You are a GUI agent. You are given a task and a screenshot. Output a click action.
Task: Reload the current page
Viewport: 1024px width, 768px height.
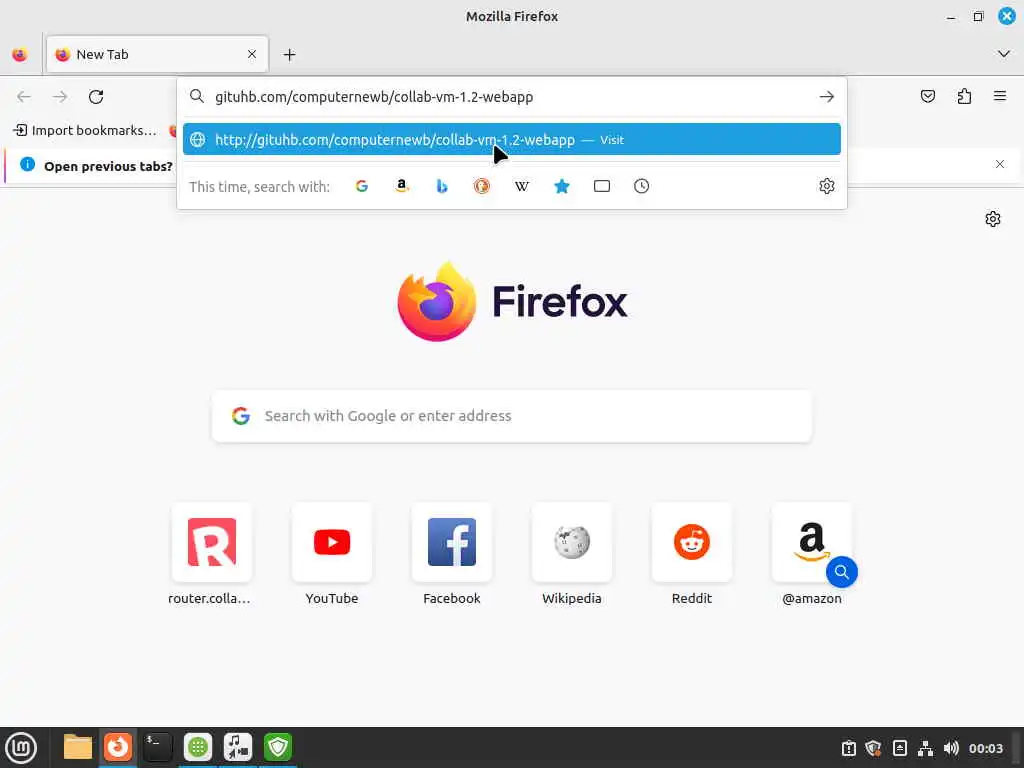[x=96, y=97]
